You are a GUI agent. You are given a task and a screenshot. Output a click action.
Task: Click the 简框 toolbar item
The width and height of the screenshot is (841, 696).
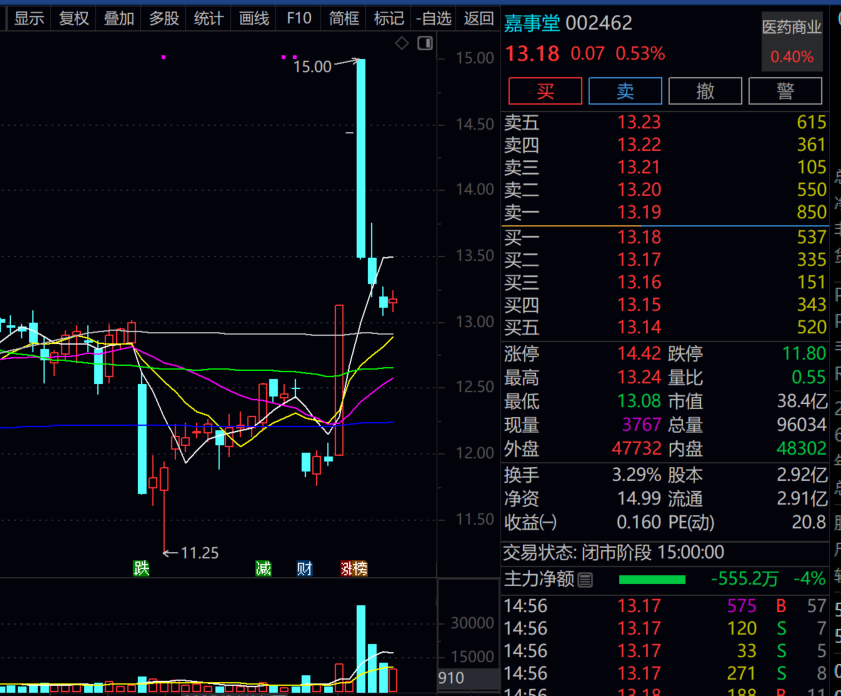click(344, 19)
